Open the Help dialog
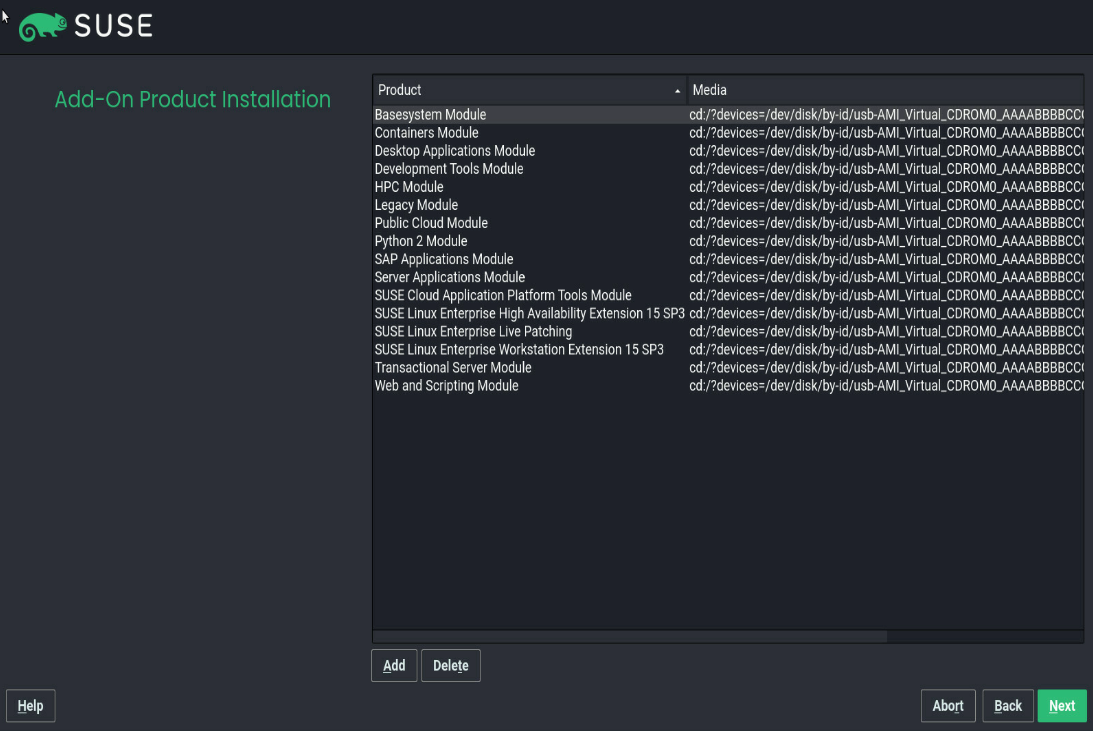The width and height of the screenshot is (1093, 731). pos(30,706)
